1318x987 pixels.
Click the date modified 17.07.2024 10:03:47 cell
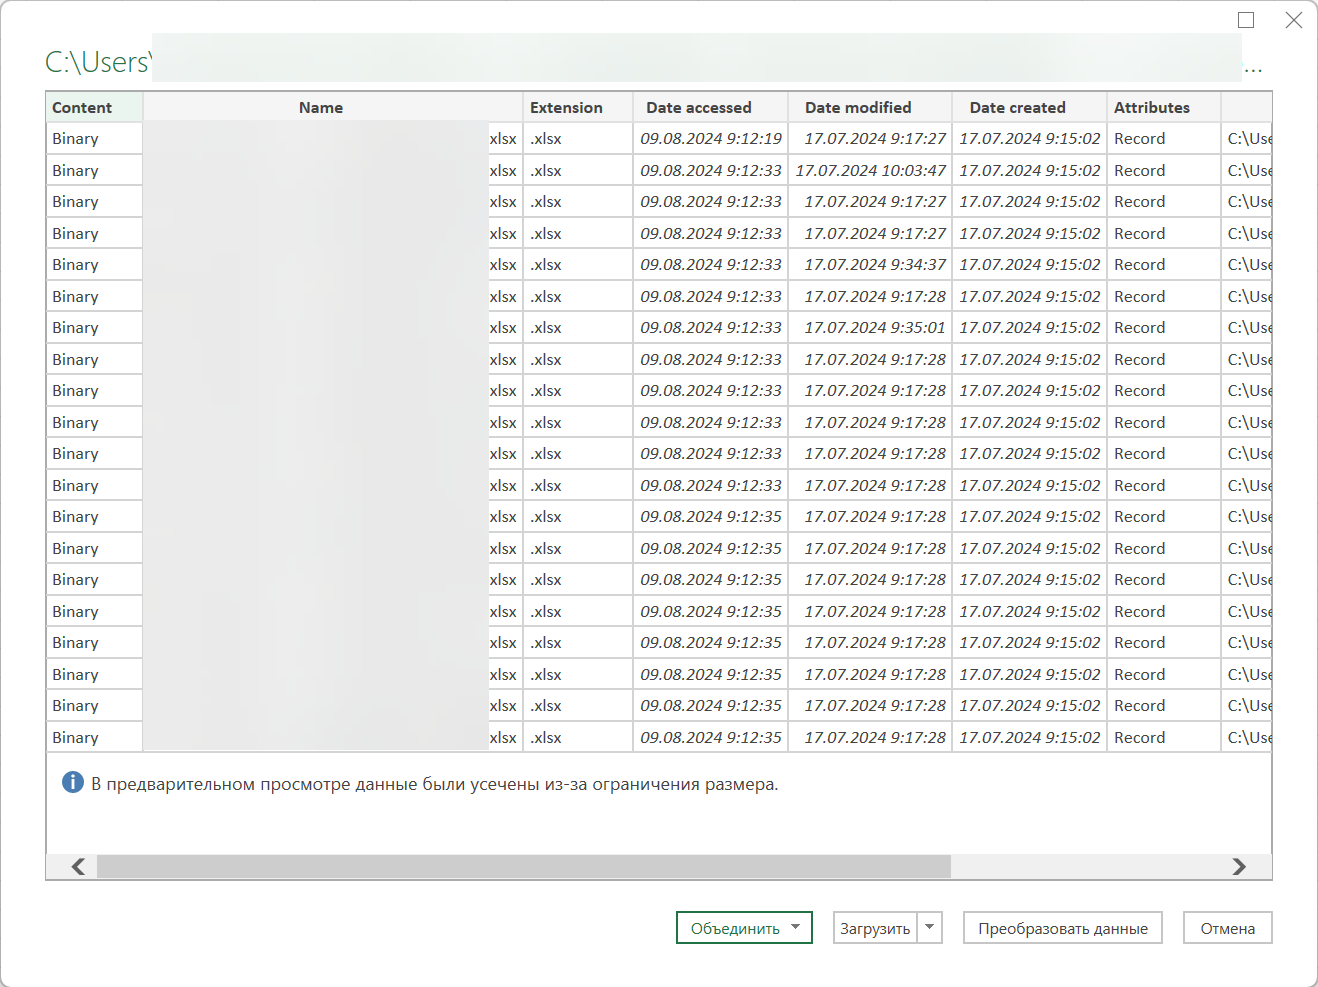coord(870,170)
